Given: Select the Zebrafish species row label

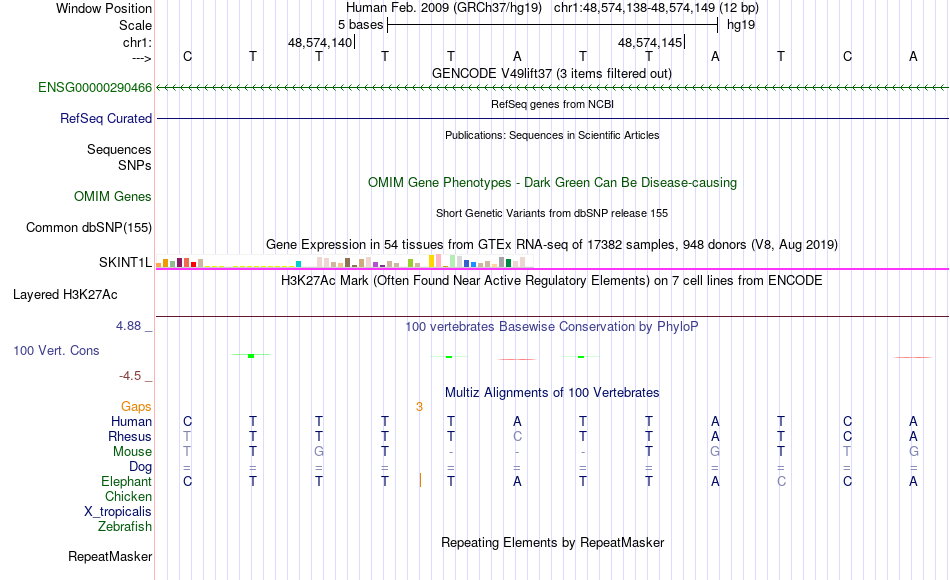Looking at the screenshot, I should coord(125,527).
